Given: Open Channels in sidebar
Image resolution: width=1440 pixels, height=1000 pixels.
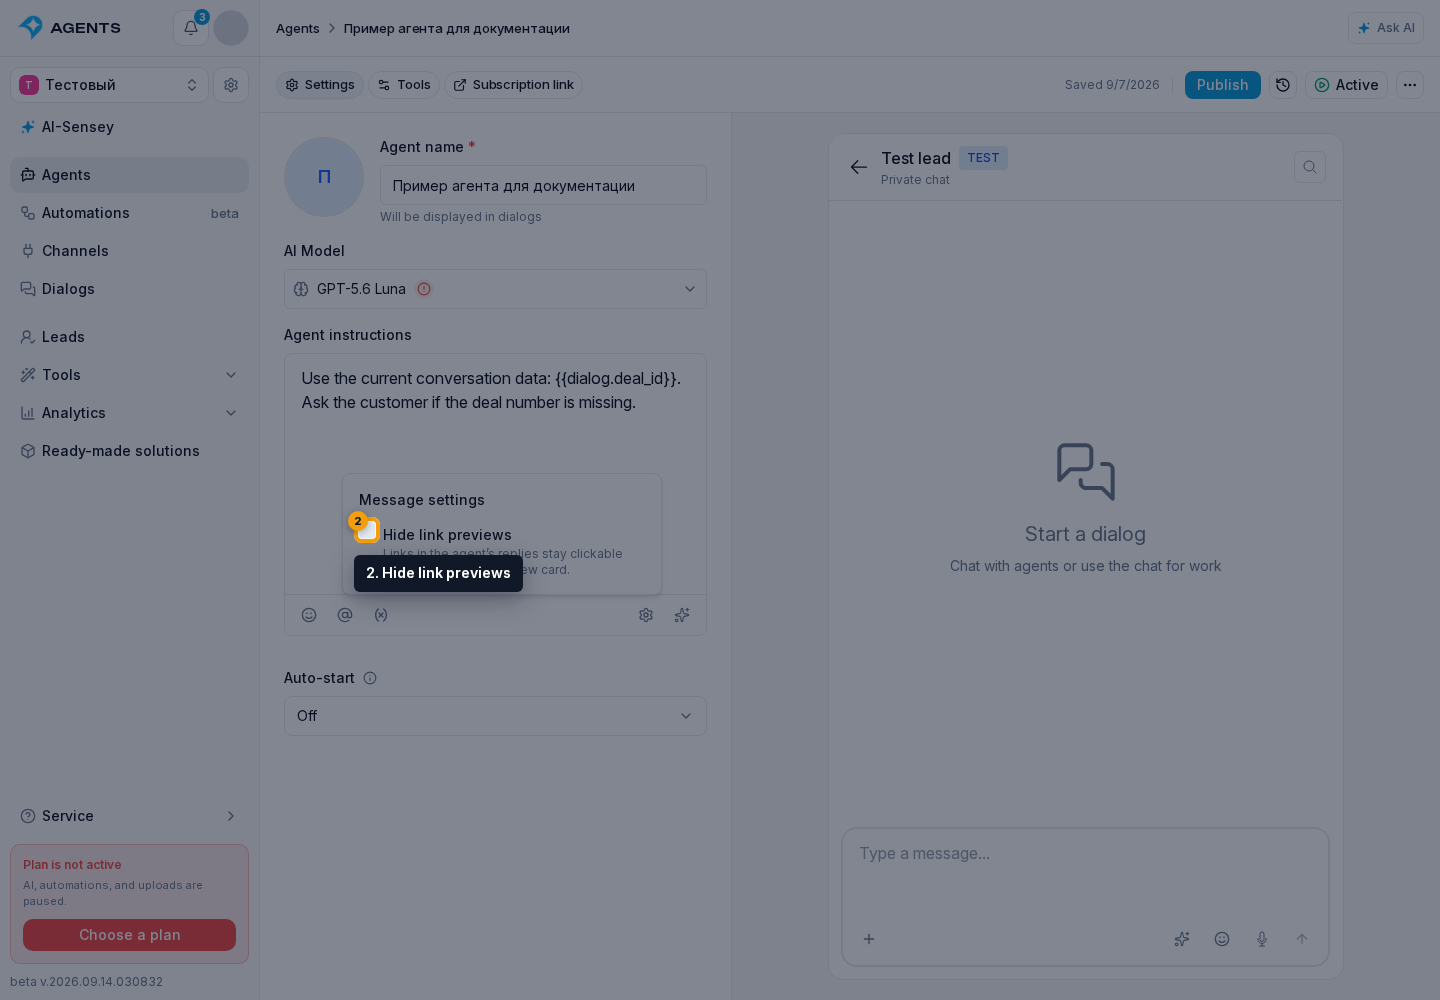Looking at the screenshot, I should (129, 251).
